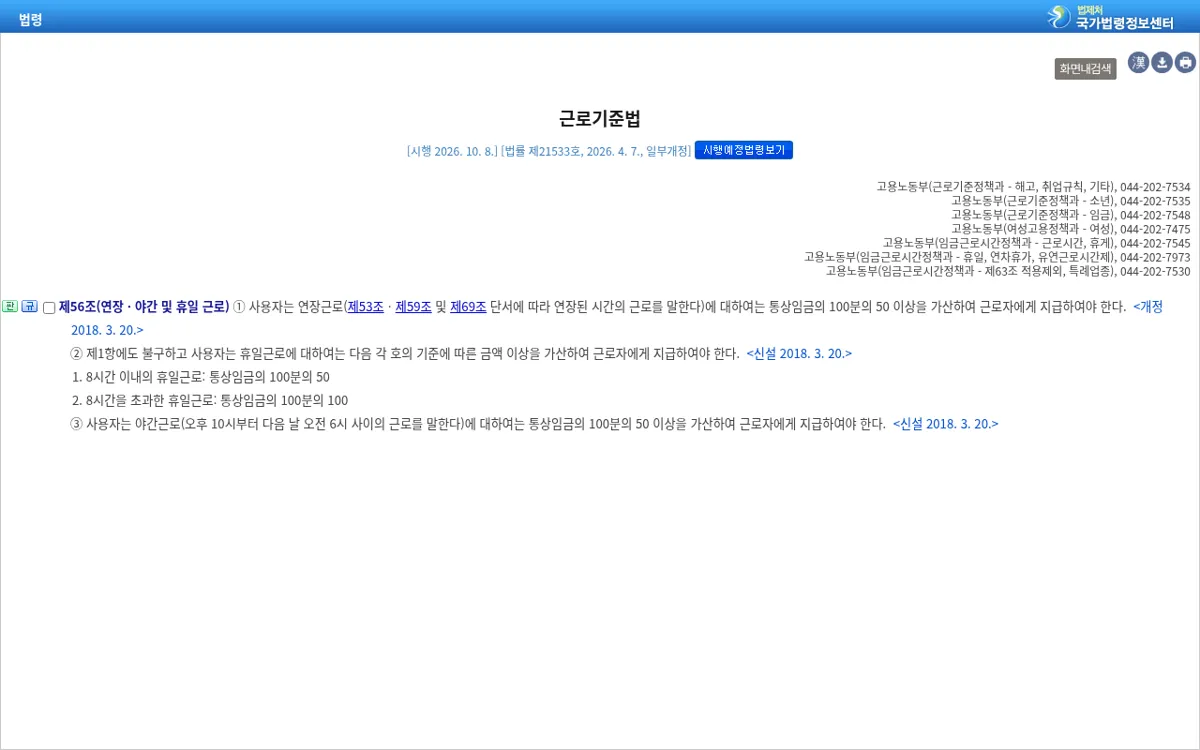Open the 화면내검색 in-page search

tap(1085, 69)
